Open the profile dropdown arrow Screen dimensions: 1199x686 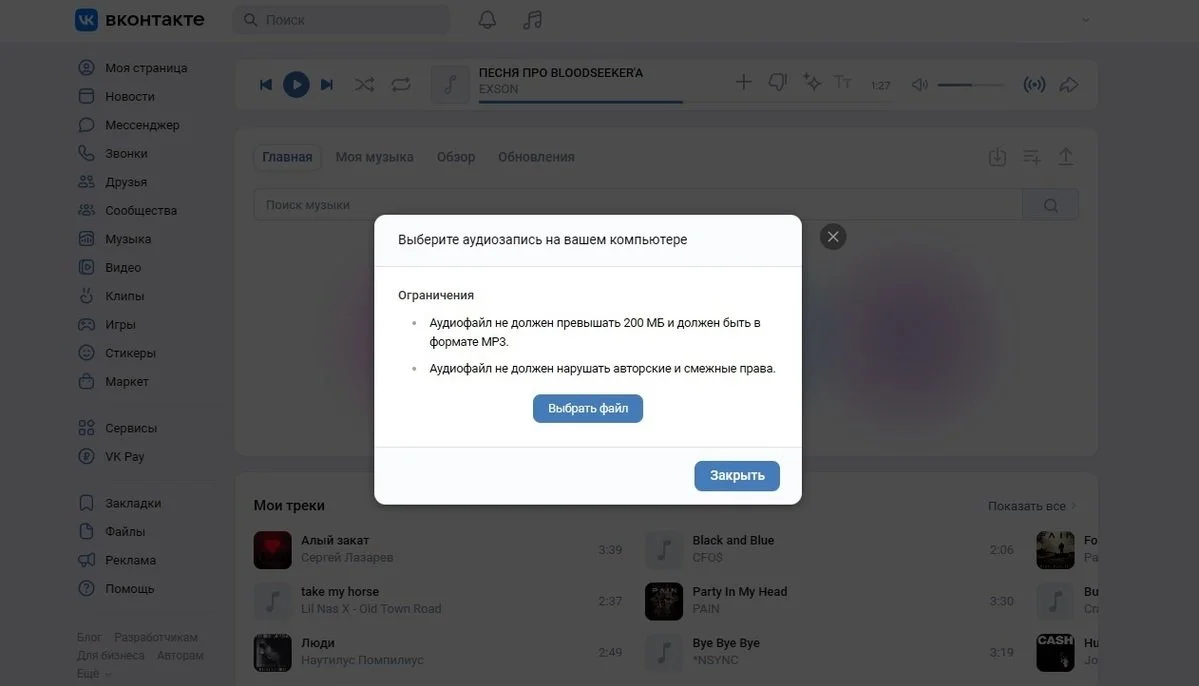coord(1085,20)
